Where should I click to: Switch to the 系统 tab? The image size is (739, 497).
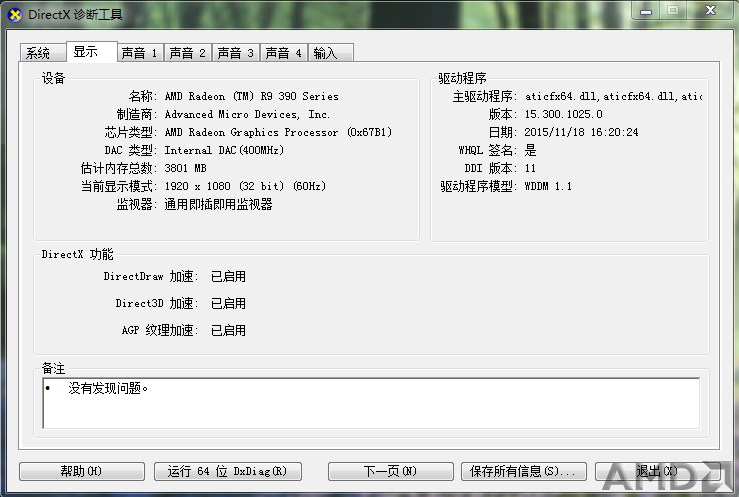[x=42, y=53]
